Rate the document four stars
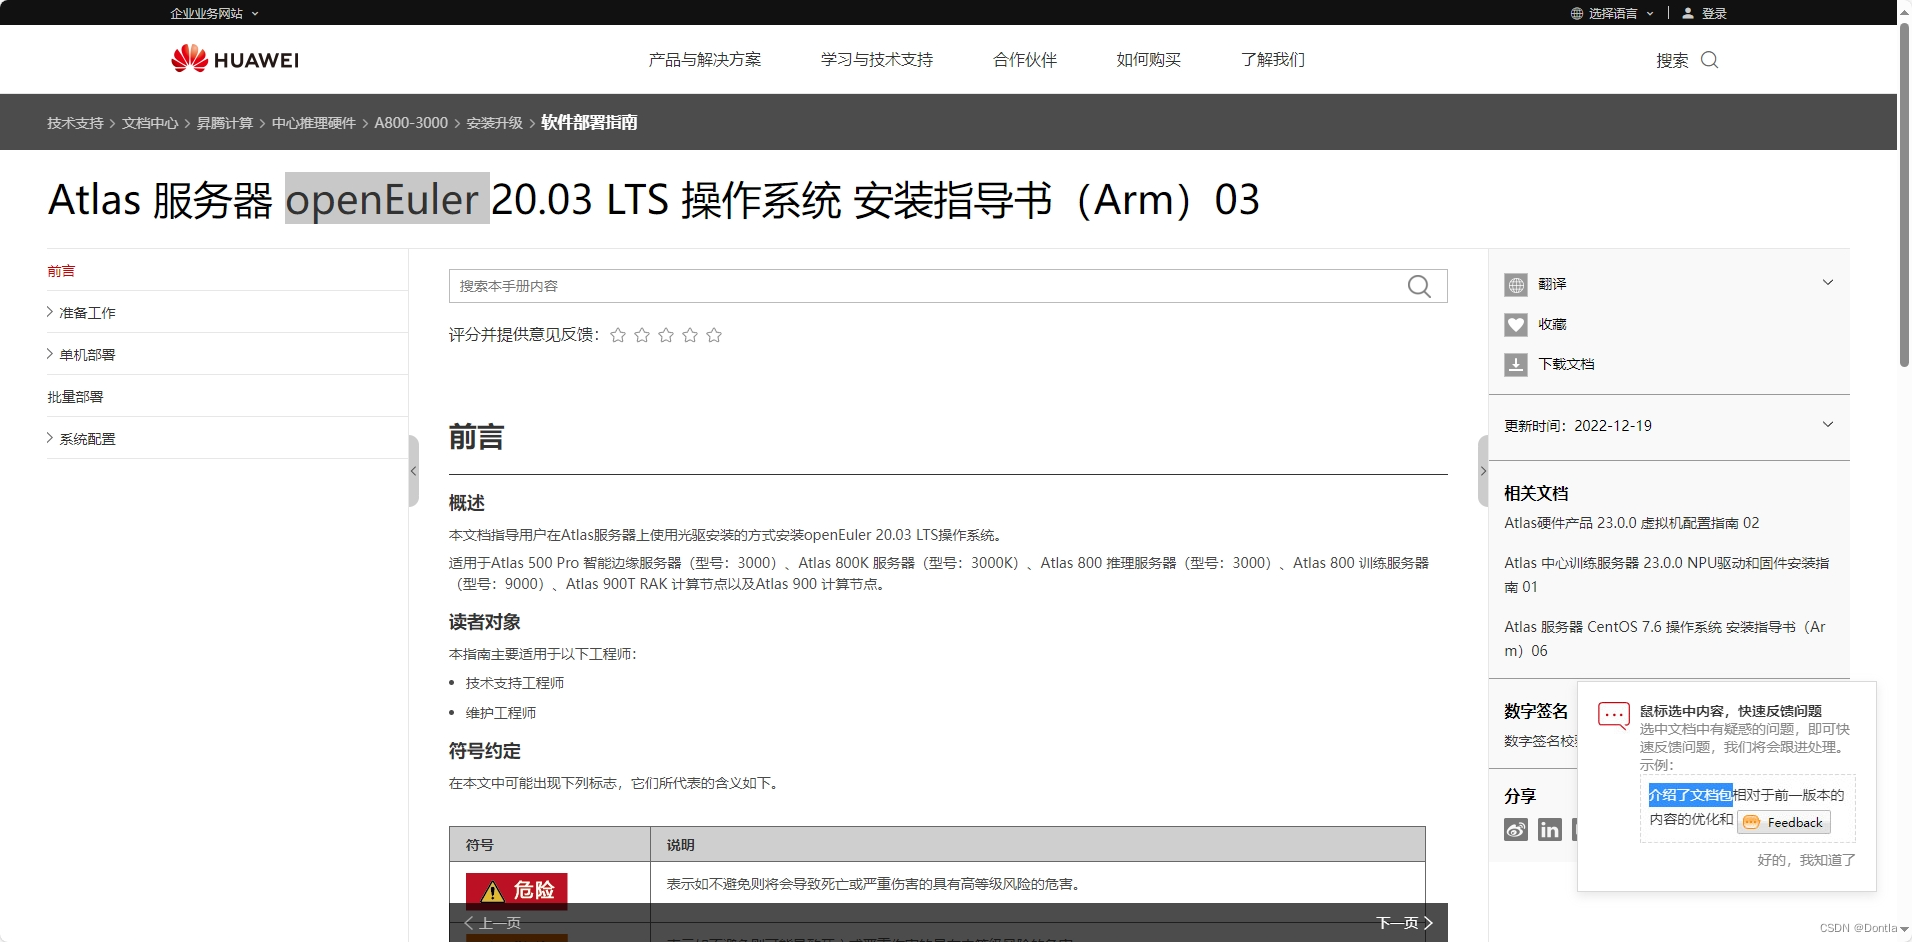Screen dimensions: 1912x942 (x=690, y=335)
